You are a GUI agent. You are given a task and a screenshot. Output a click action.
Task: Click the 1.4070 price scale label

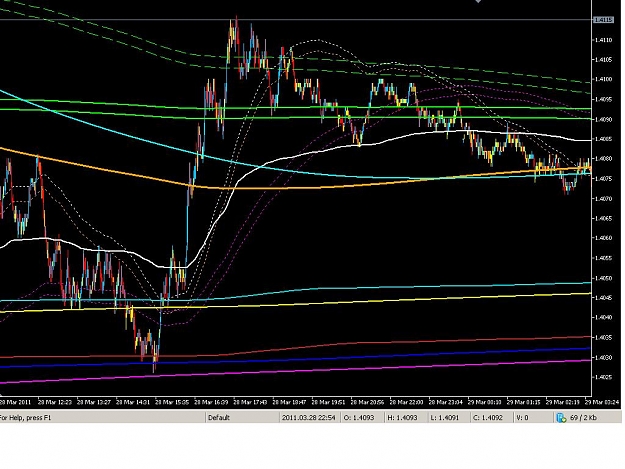coord(603,198)
